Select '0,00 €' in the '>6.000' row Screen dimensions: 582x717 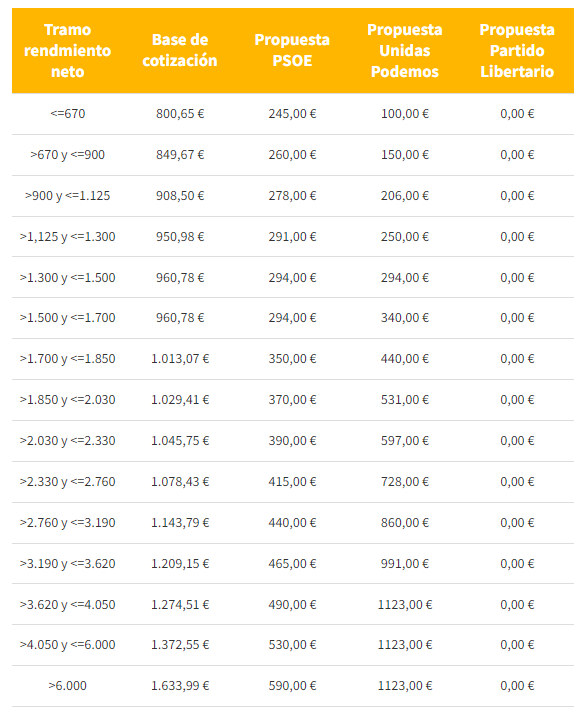pos(517,686)
